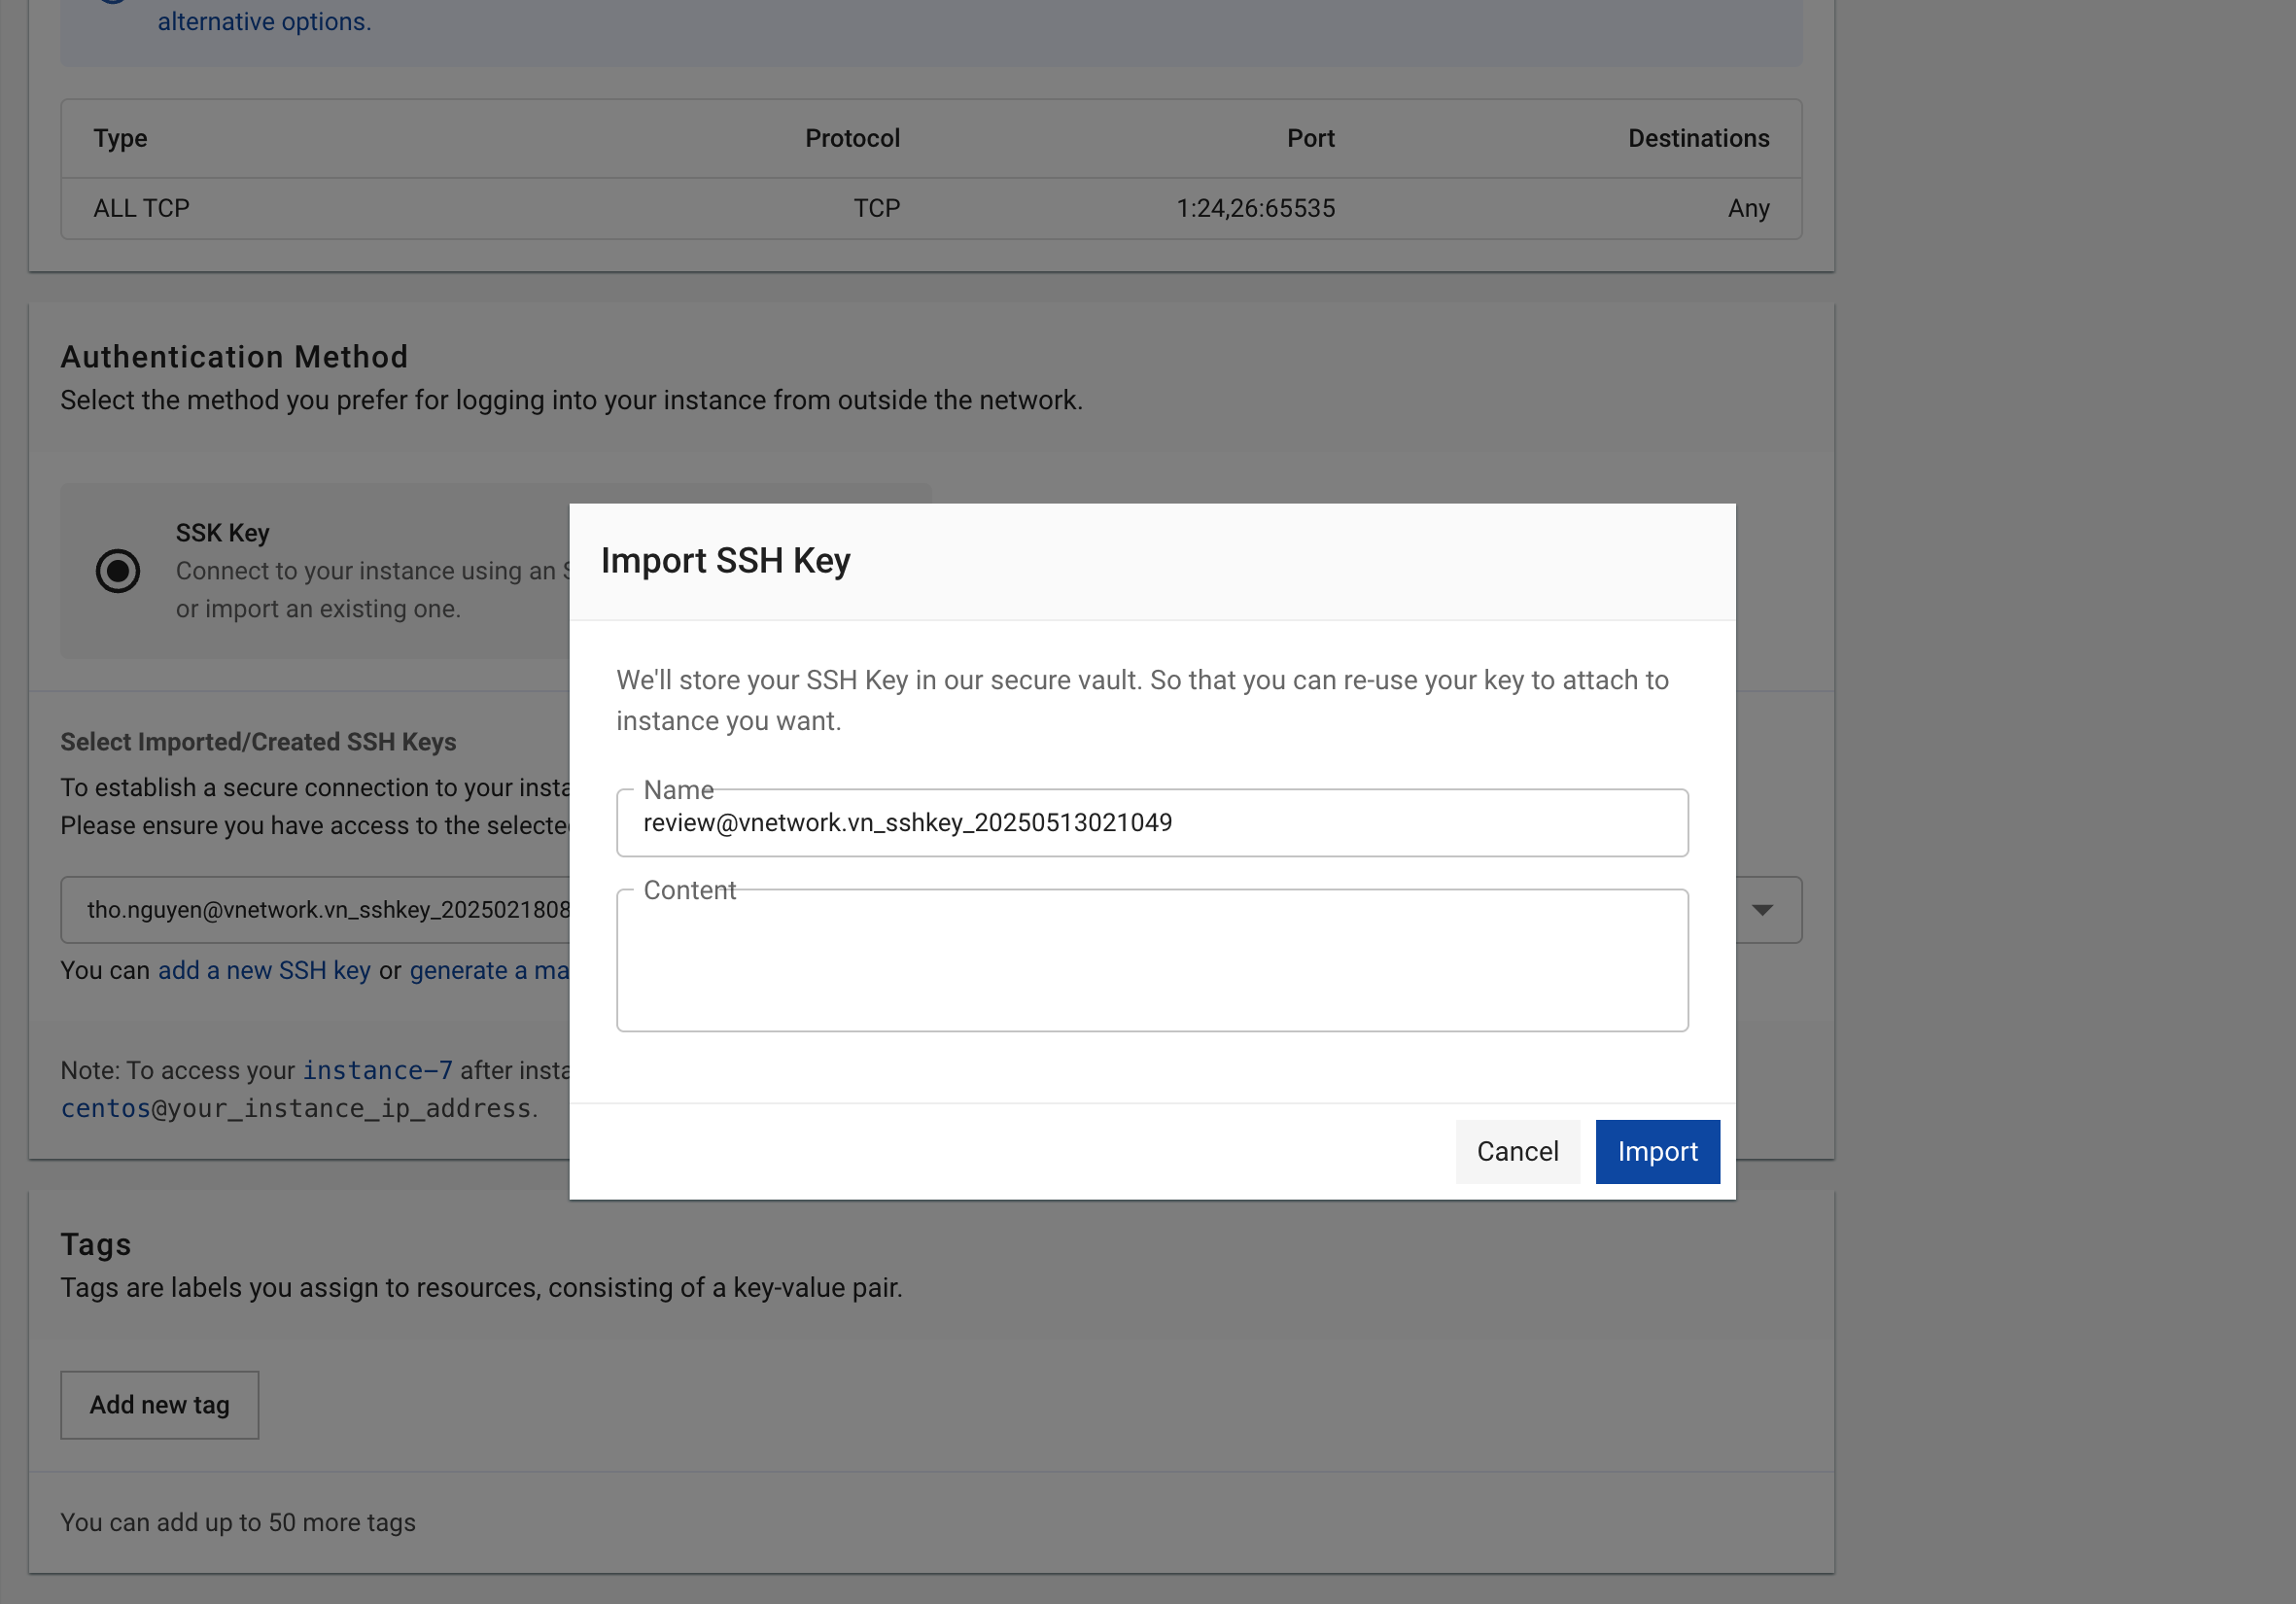Click the ALL TCP table cell
Image resolution: width=2296 pixels, height=1604 pixels.
[141, 208]
